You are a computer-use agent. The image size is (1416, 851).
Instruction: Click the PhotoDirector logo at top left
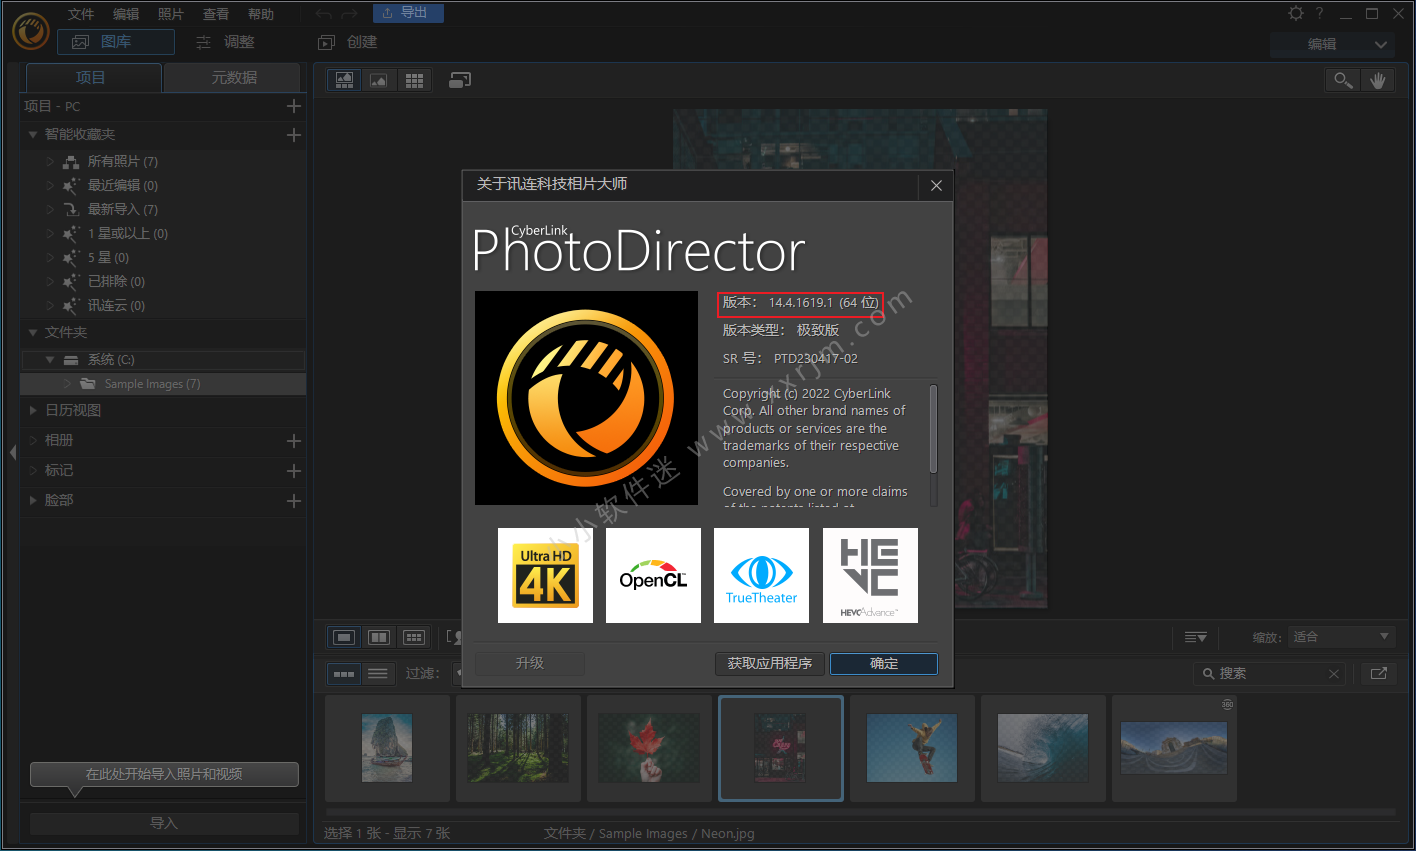pos(31,31)
